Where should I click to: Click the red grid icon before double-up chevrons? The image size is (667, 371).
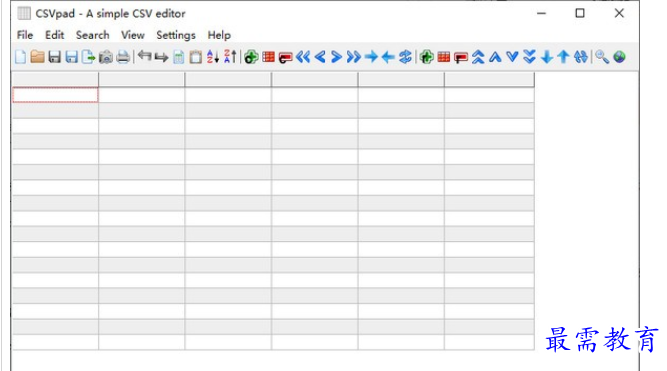(444, 57)
